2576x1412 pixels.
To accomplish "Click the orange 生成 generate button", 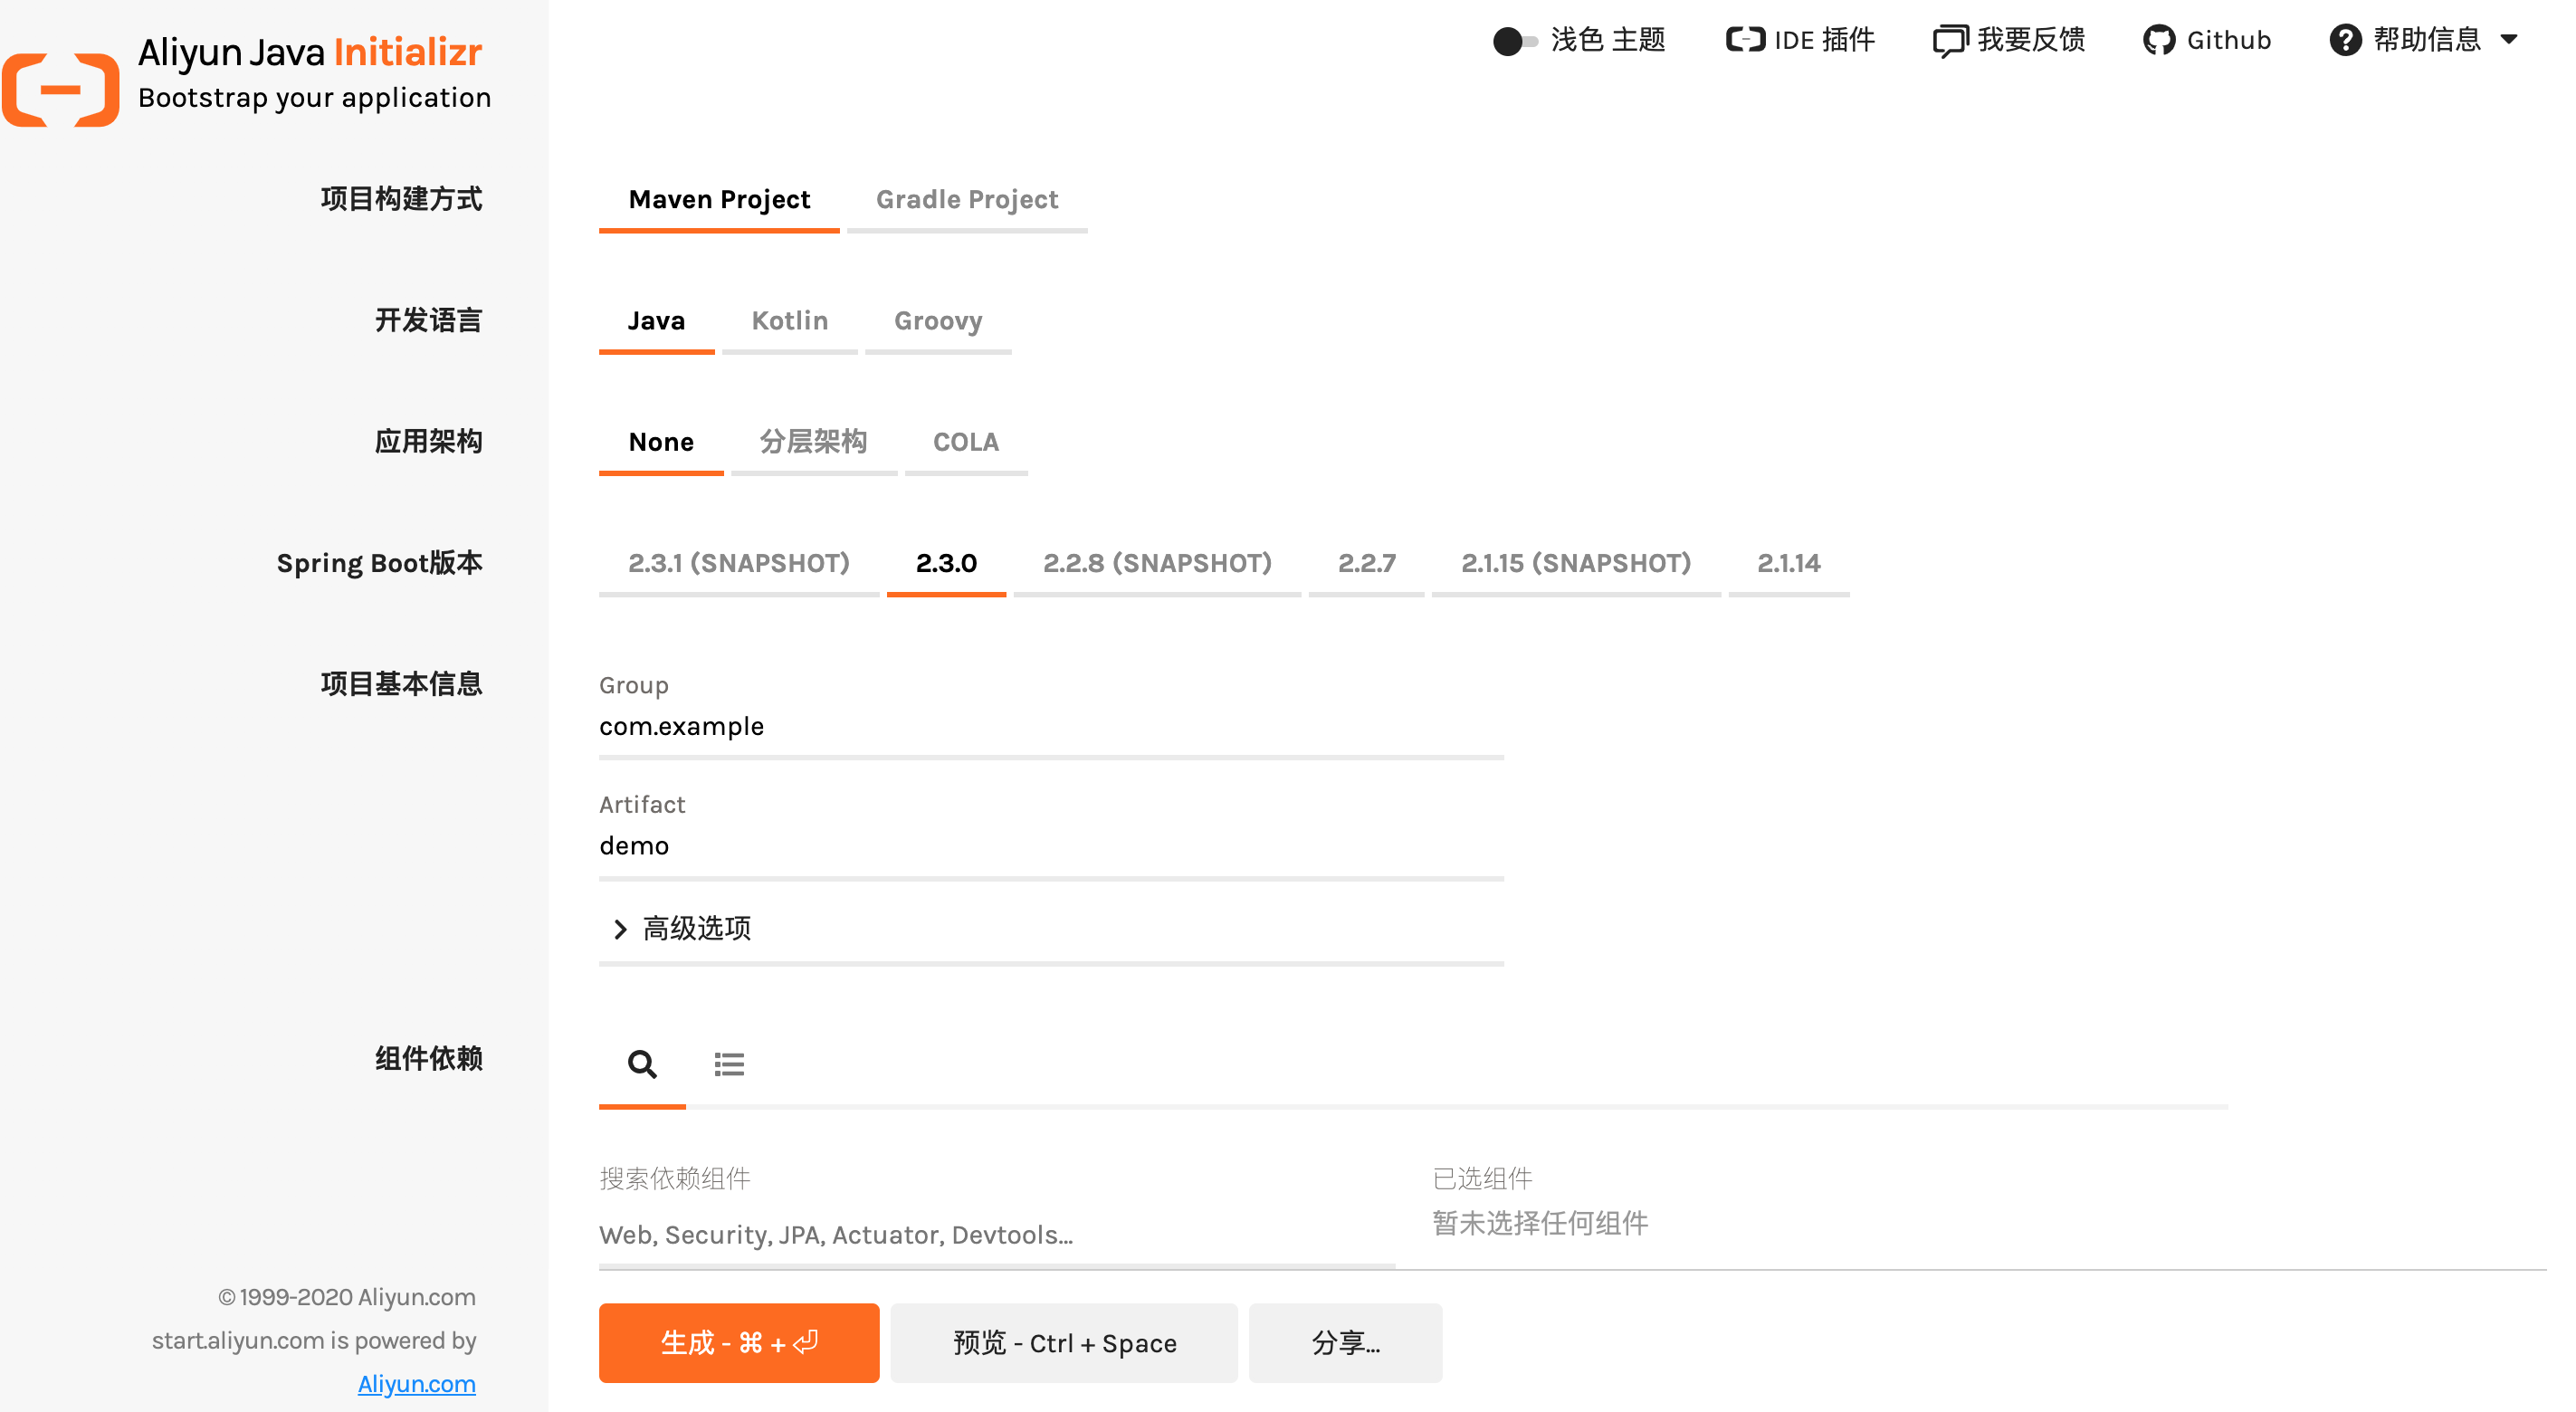I will [739, 1342].
